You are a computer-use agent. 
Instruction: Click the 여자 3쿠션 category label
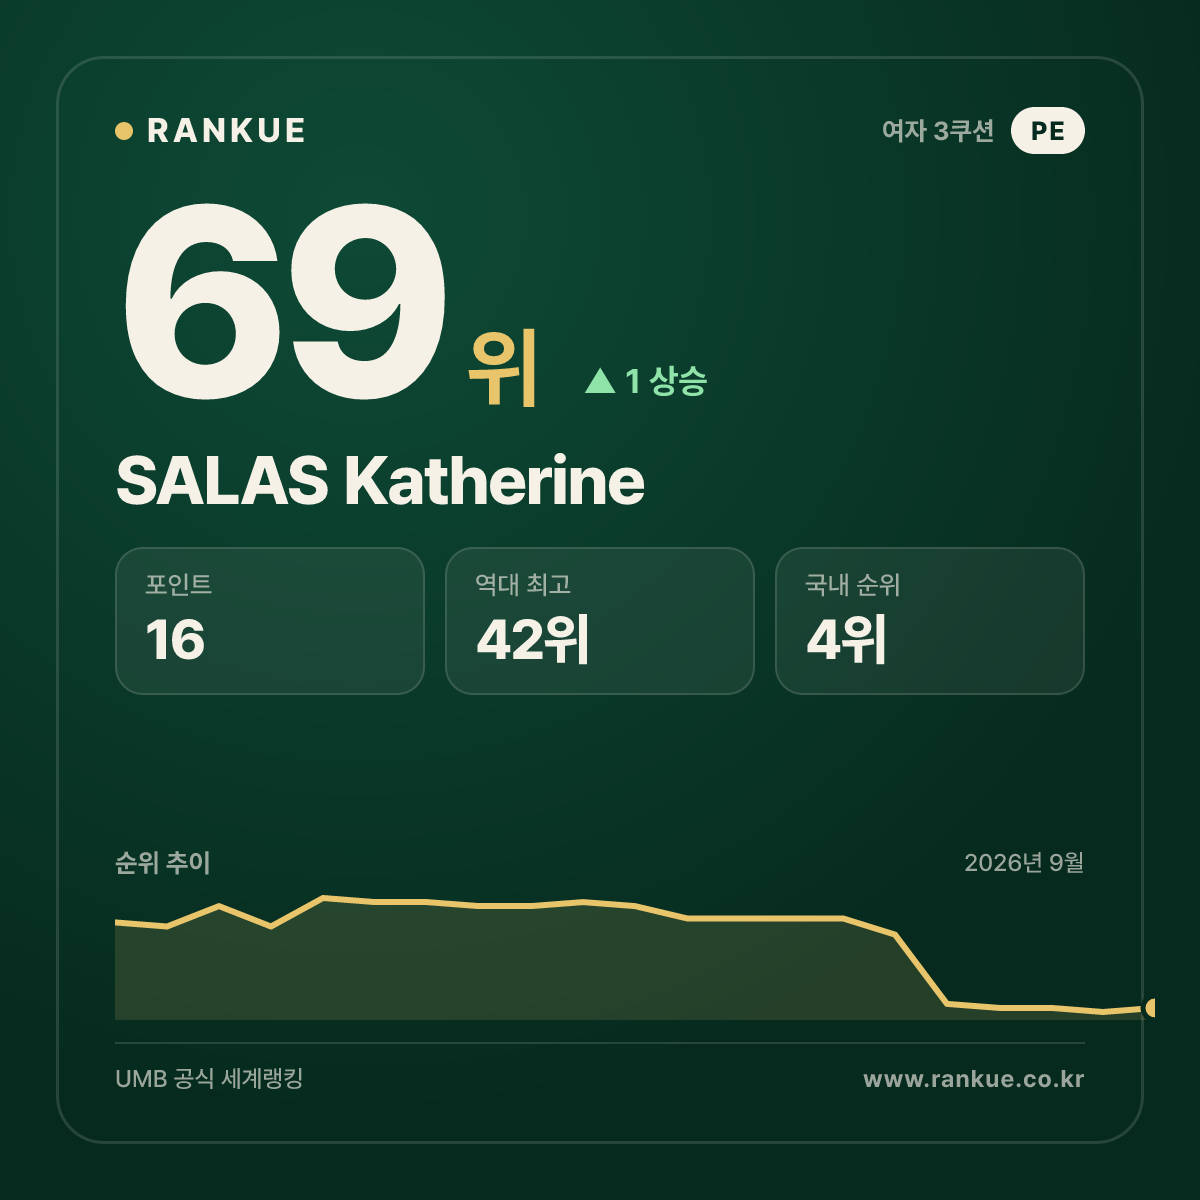click(938, 131)
